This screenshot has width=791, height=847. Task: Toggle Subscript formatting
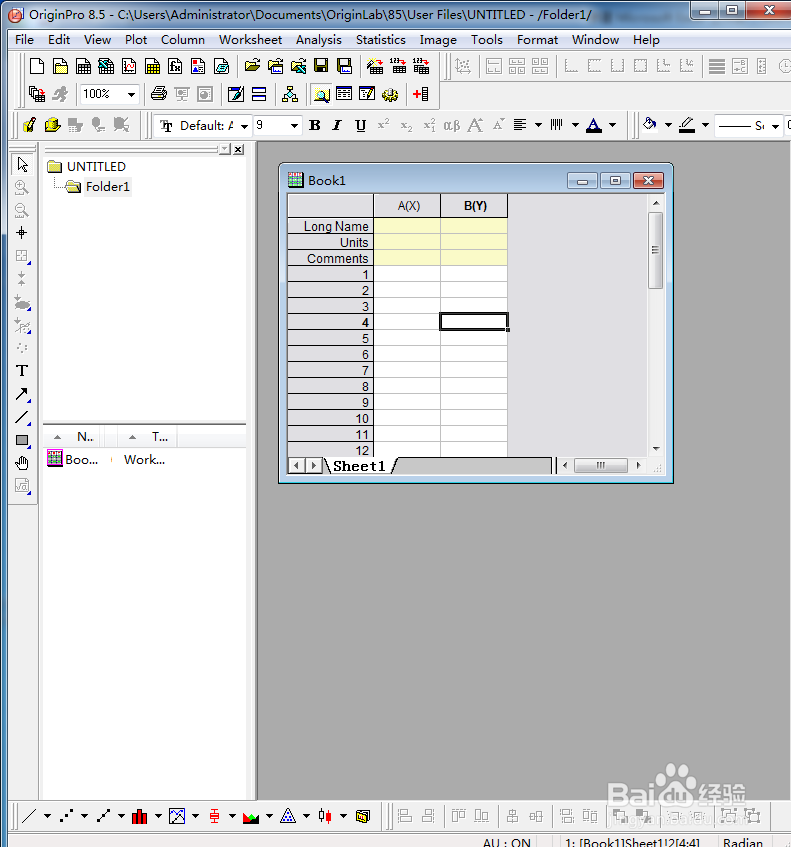(406, 125)
